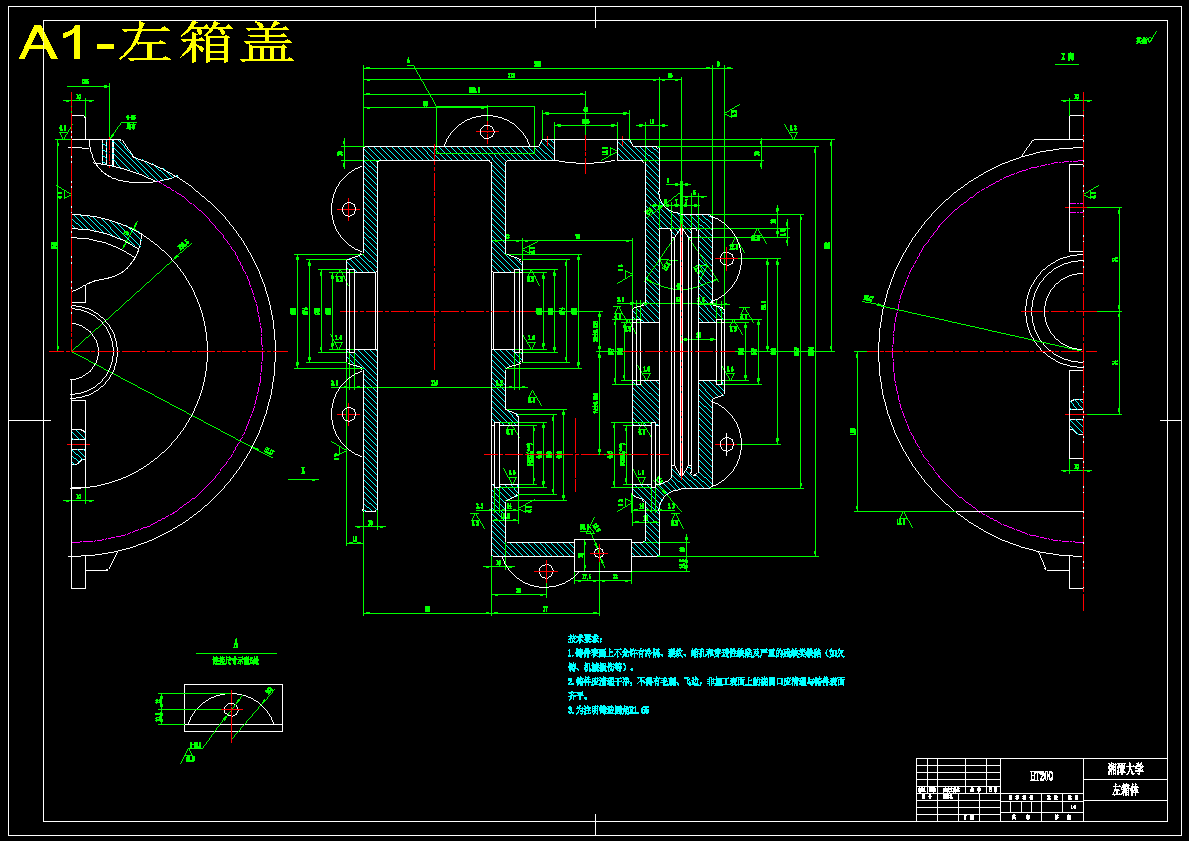This screenshot has height=841, width=1189.
Task: Click the bottom bolt hole on the main section
Action: [546, 572]
